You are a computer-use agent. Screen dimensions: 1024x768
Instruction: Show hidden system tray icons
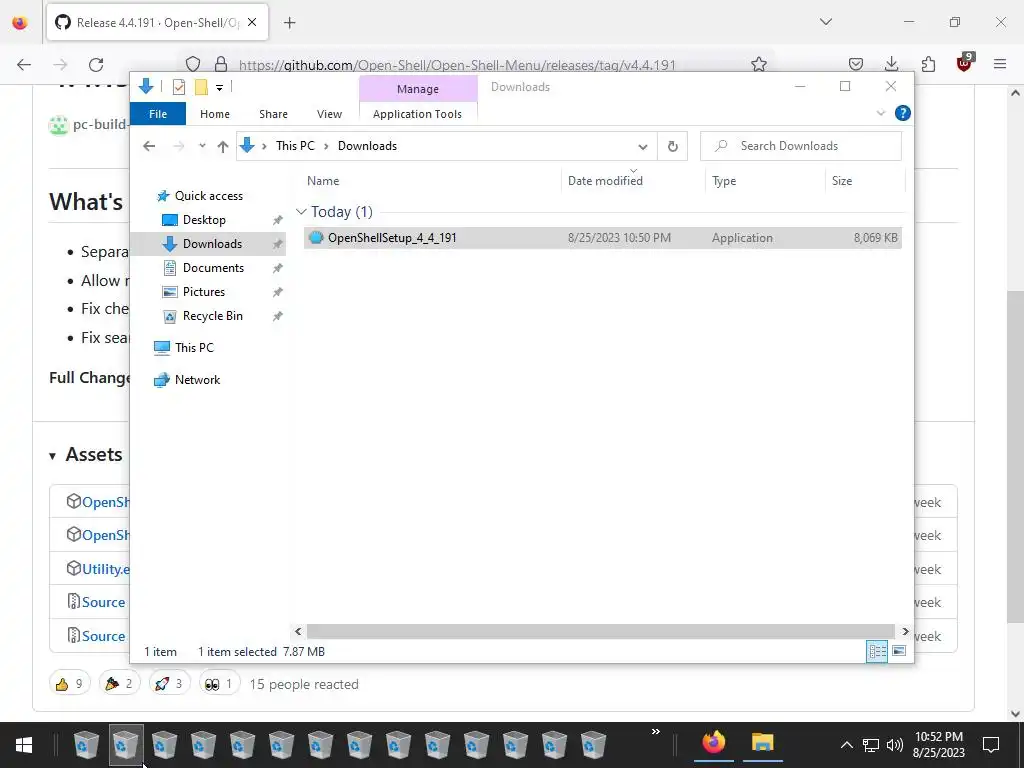(x=846, y=745)
